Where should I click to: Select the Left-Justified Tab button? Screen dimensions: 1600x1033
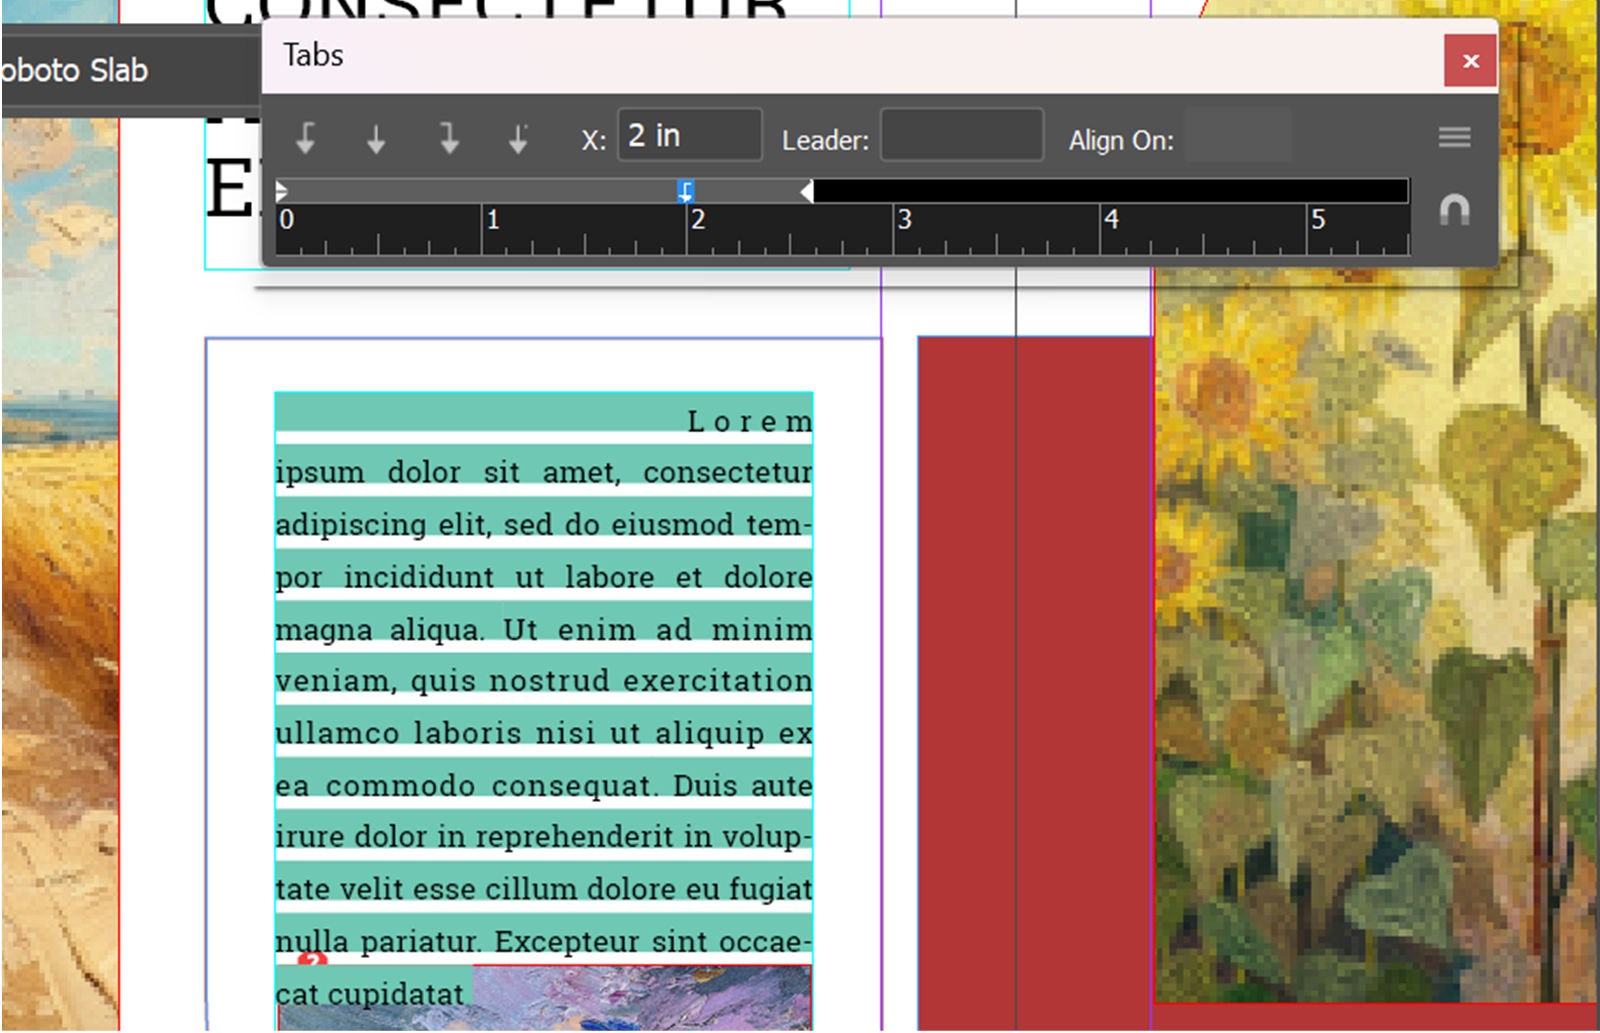coord(306,138)
